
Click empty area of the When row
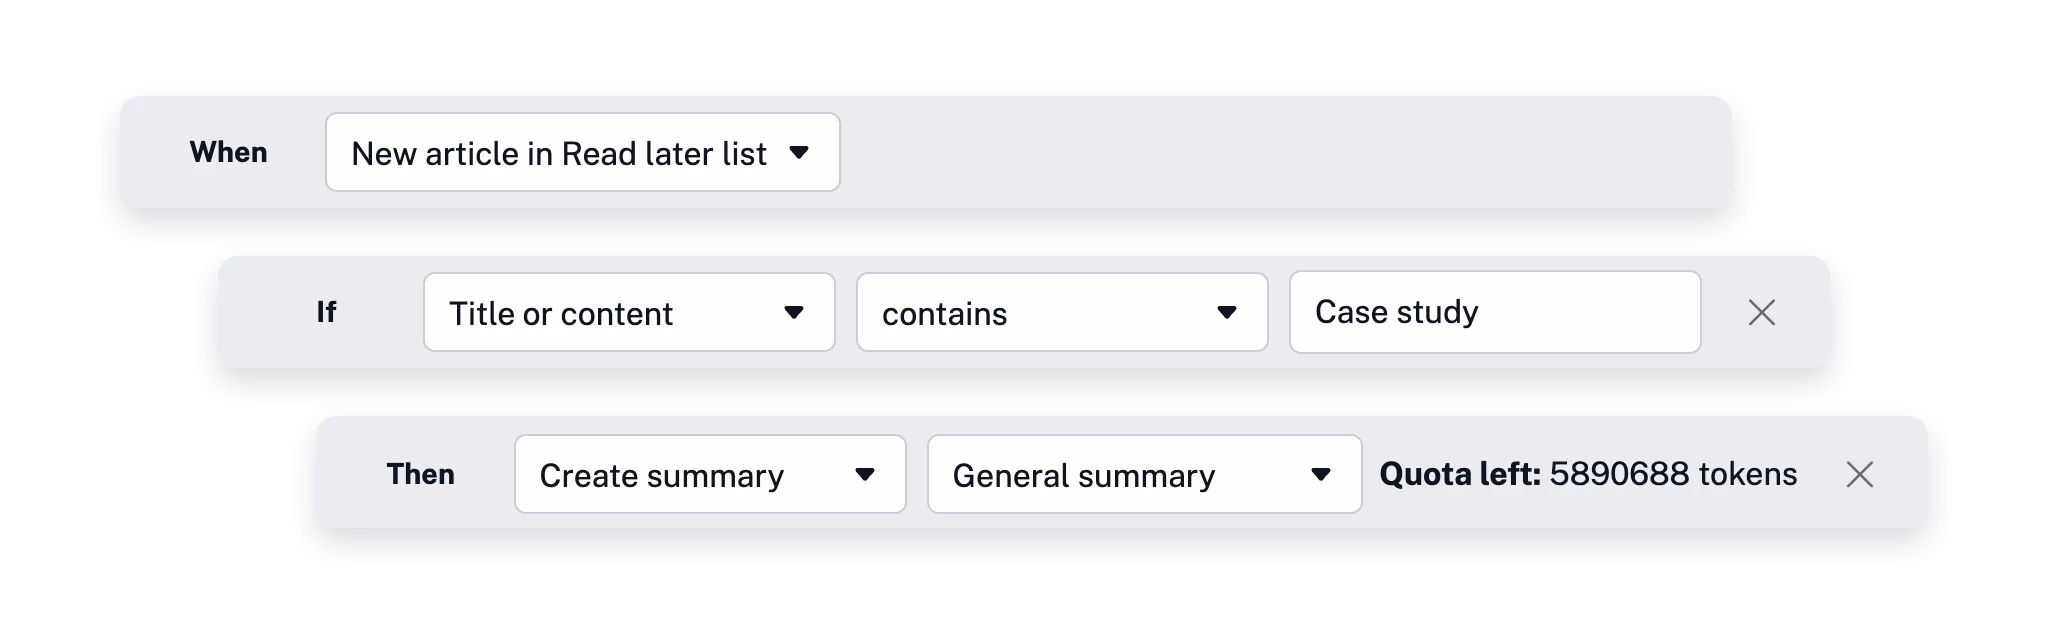pyautogui.click(x=1280, y=152)
